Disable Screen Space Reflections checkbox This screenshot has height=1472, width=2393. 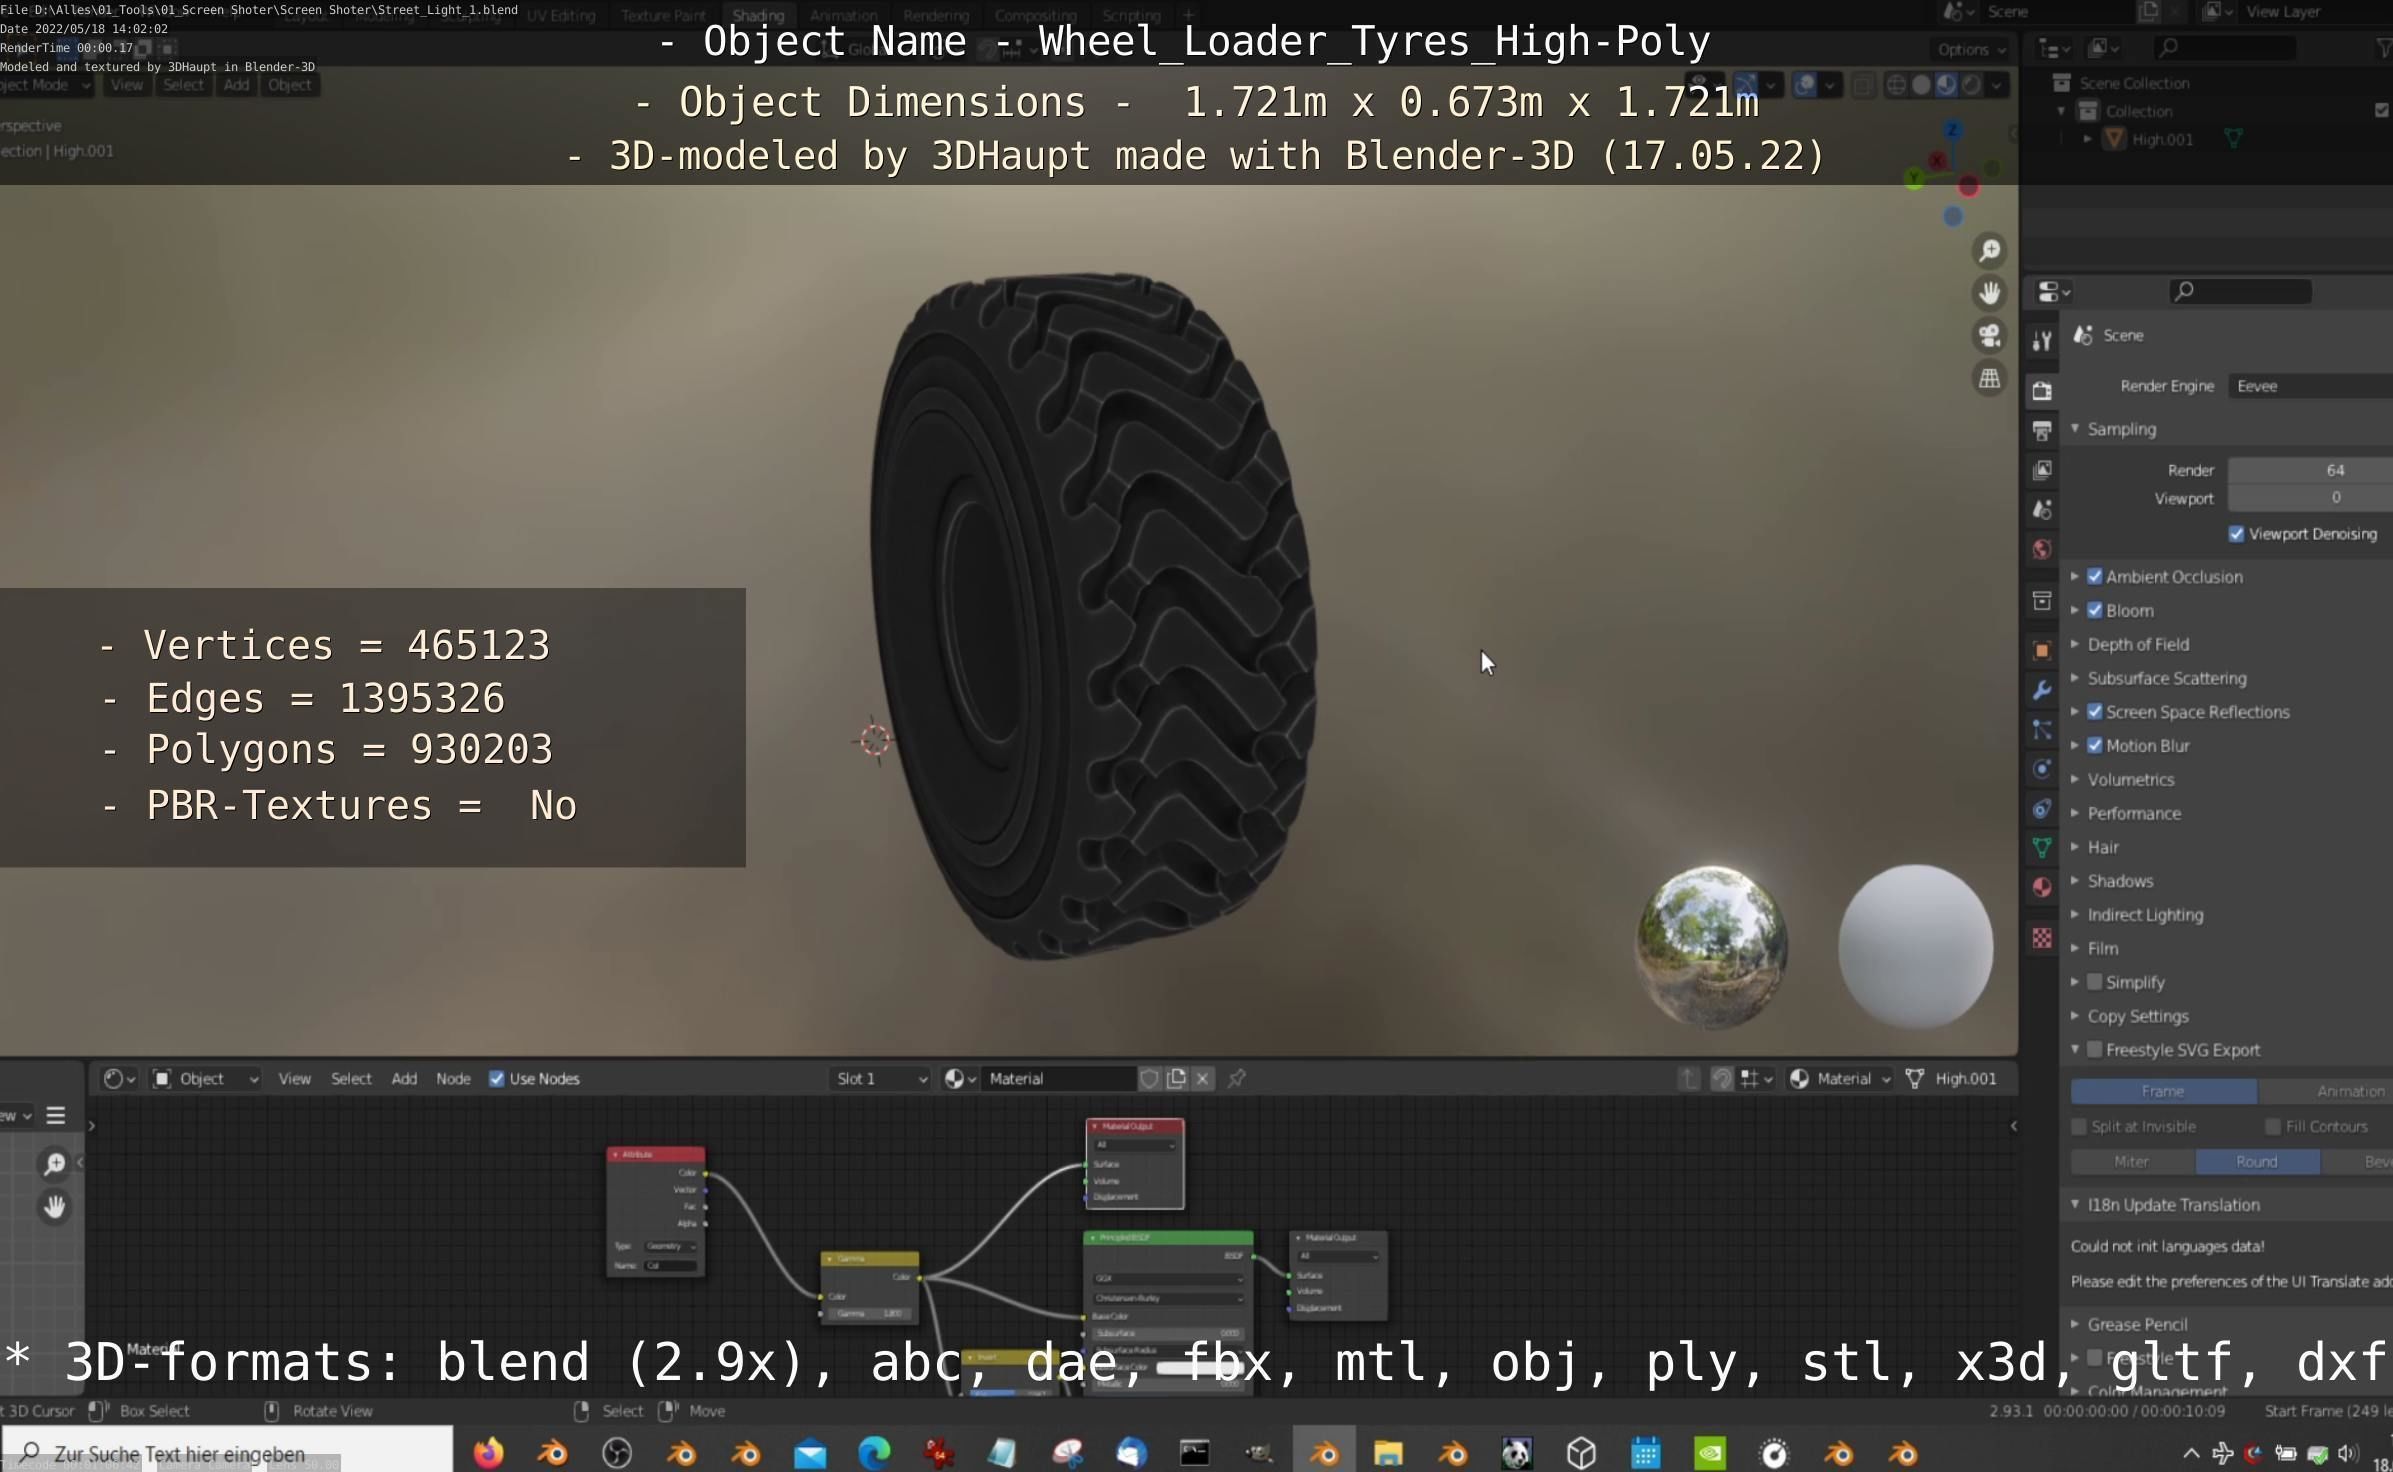point(2095,712)
